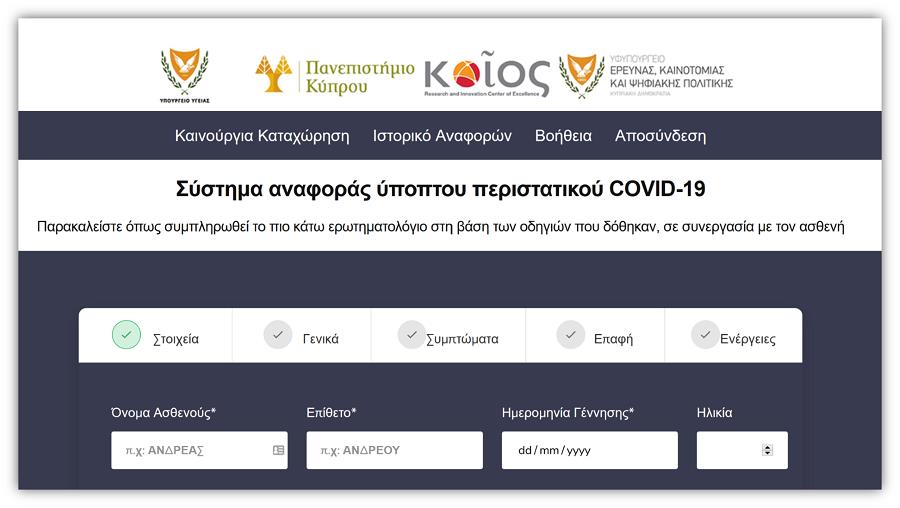Select the Ημερομηνία Γέννησης date field

(x=589, y=450)
